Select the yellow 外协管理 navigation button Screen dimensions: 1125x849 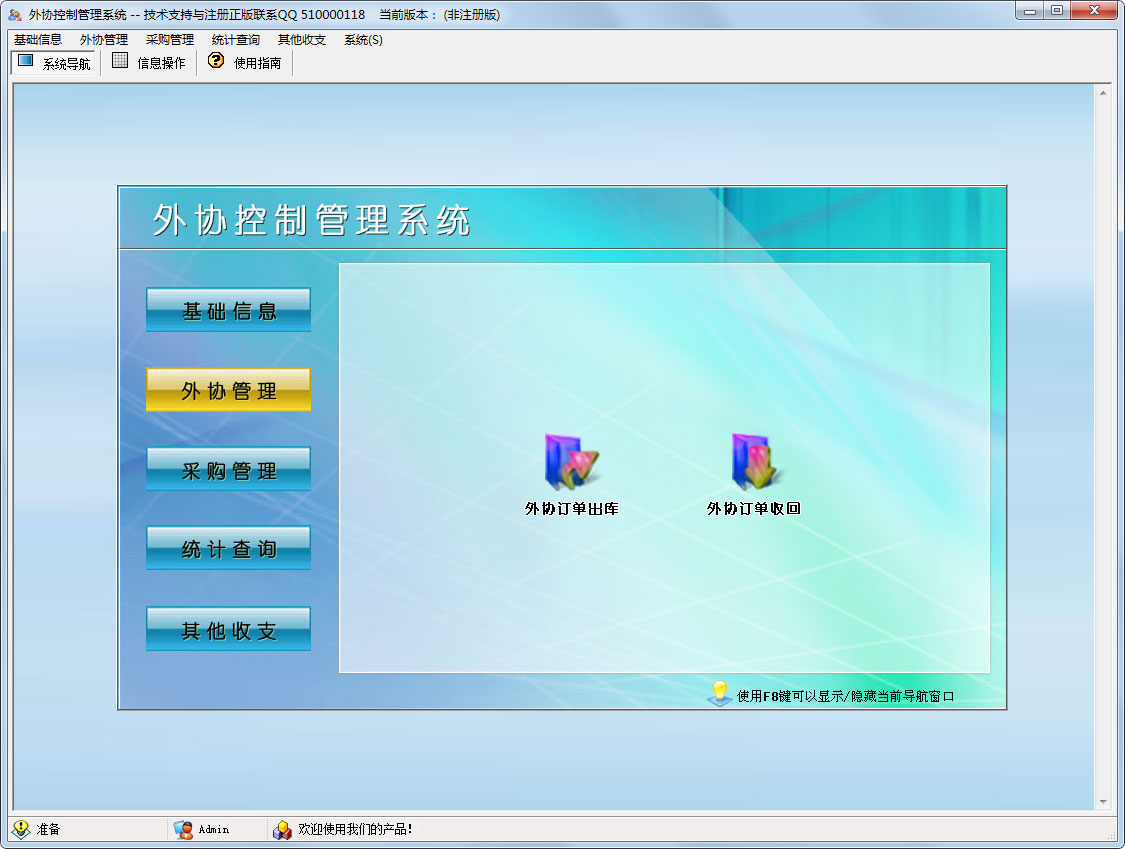tap(228, 390)
